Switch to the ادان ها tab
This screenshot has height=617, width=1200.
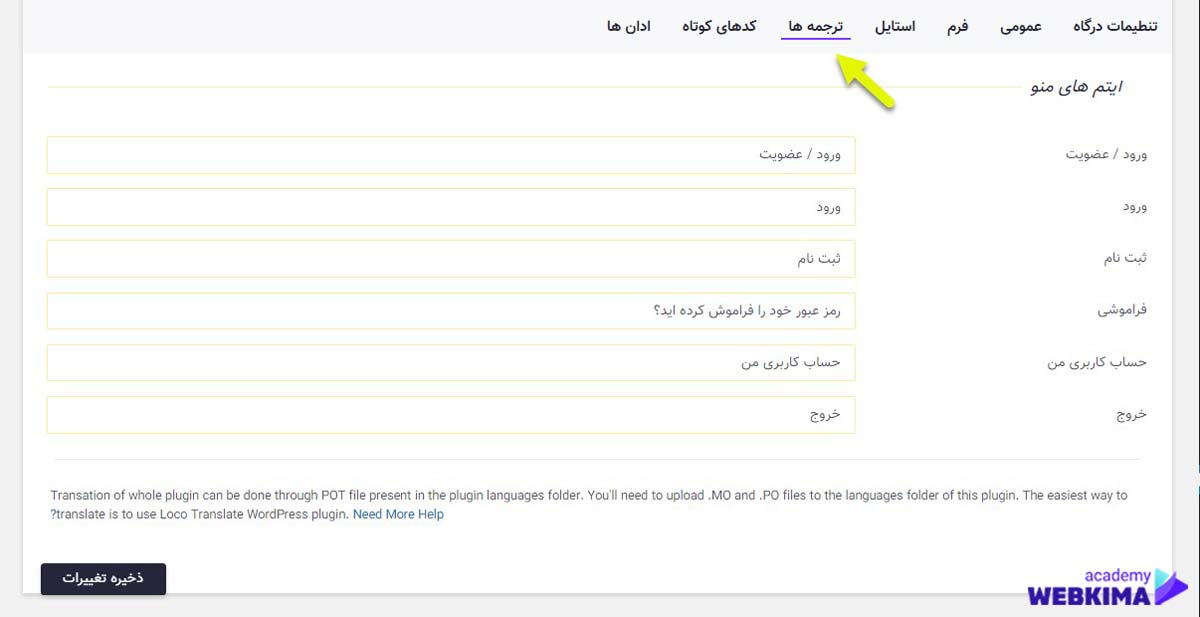(628, 26)
